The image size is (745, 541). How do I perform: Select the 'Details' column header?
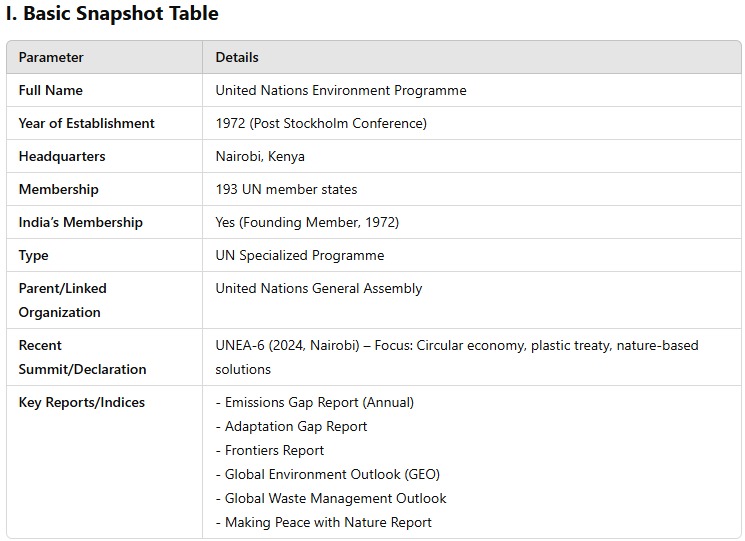237,57
